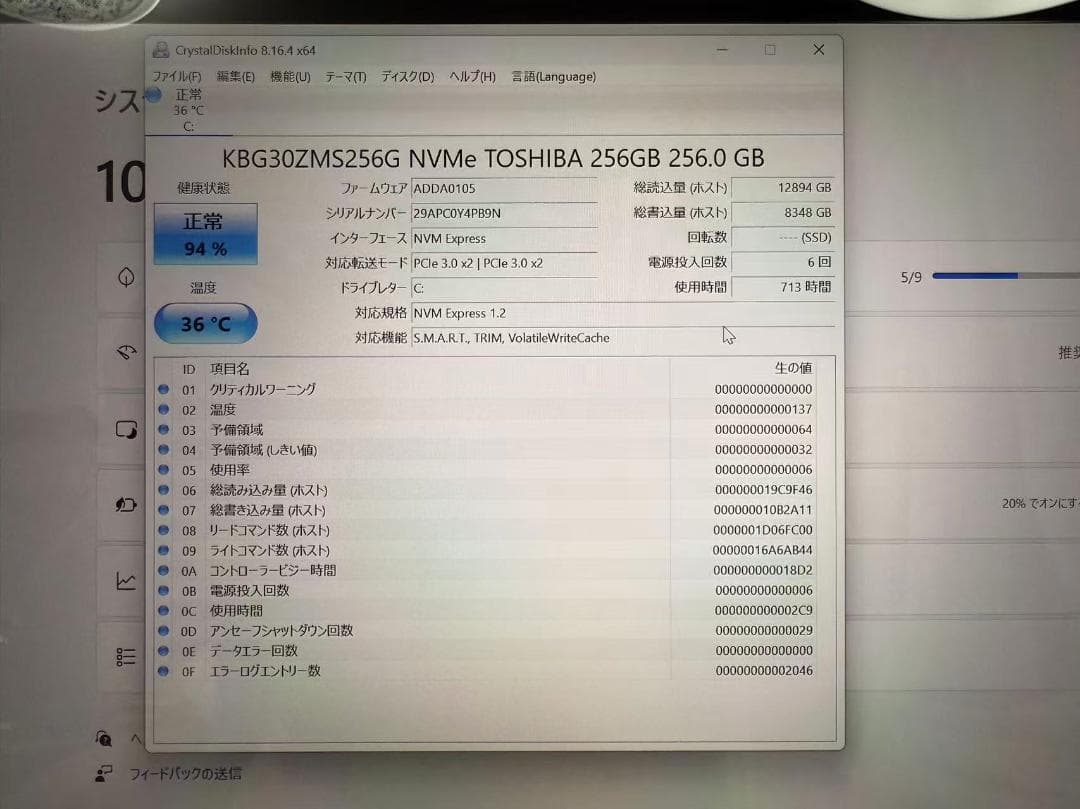Click the status indicator next to 電源投入回数
1080x809 pixels.
(163, 590)
